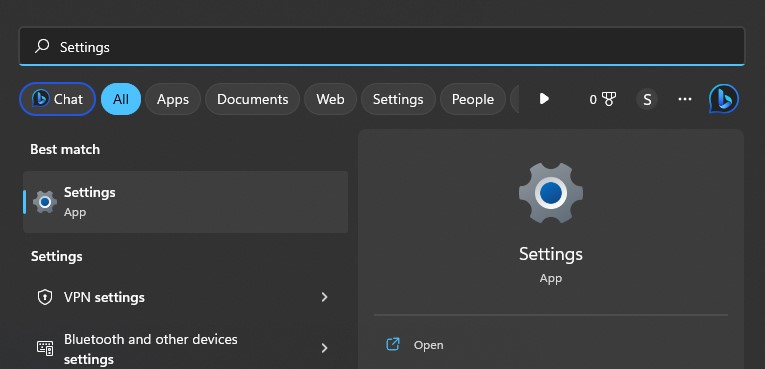Viewport: 765px width, 369px height.
Task: Click the large Settings gear icon
Action: click(x=551, y=193)
